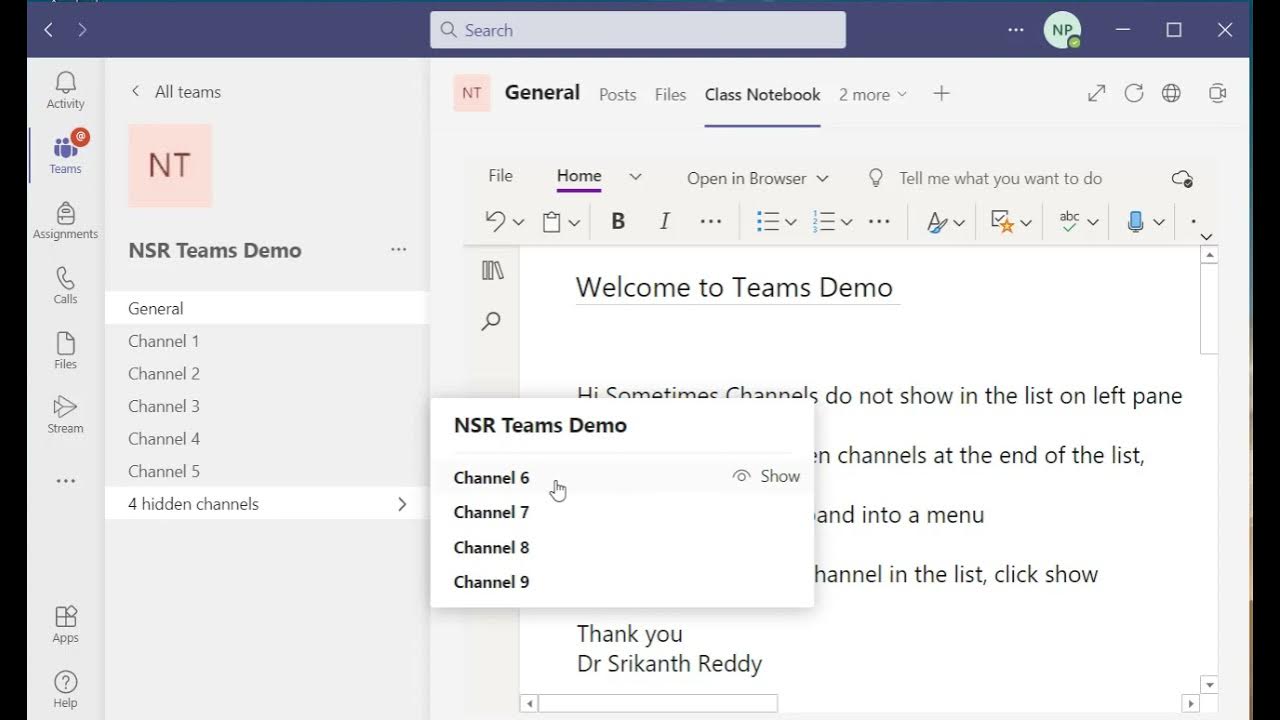Start a meeting with the Meet icon
This screenshot has width=1280, height=720.
click(x=1217, y=93)
